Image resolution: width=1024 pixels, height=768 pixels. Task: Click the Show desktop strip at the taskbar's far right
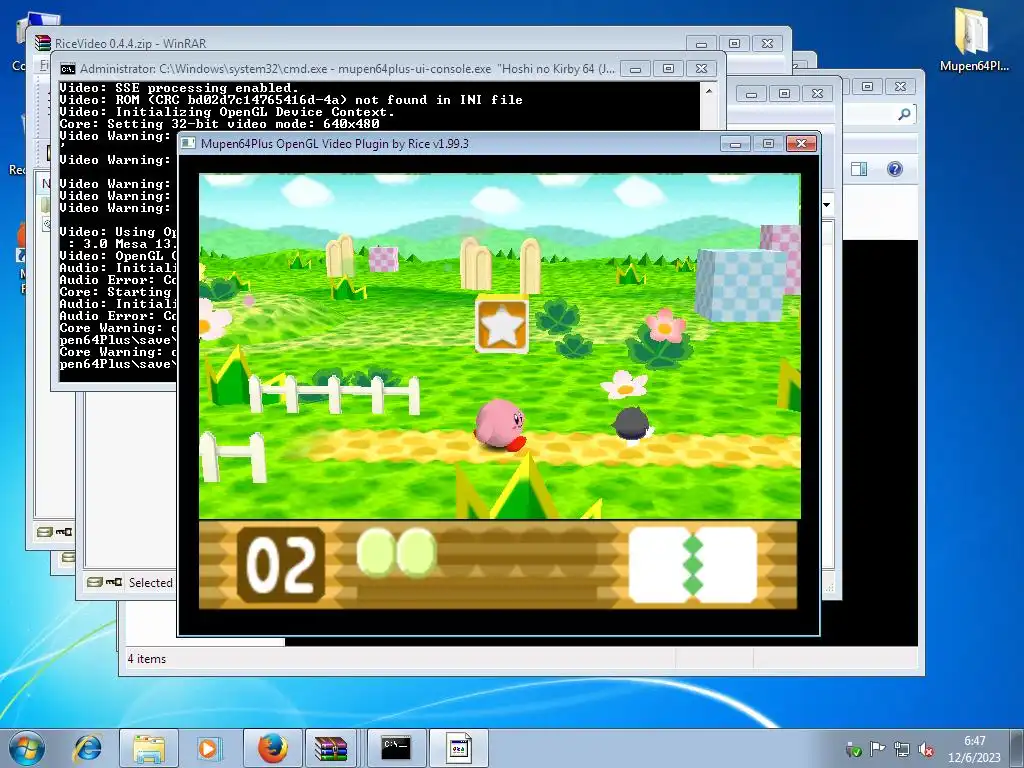click(x=1017, y=748)
